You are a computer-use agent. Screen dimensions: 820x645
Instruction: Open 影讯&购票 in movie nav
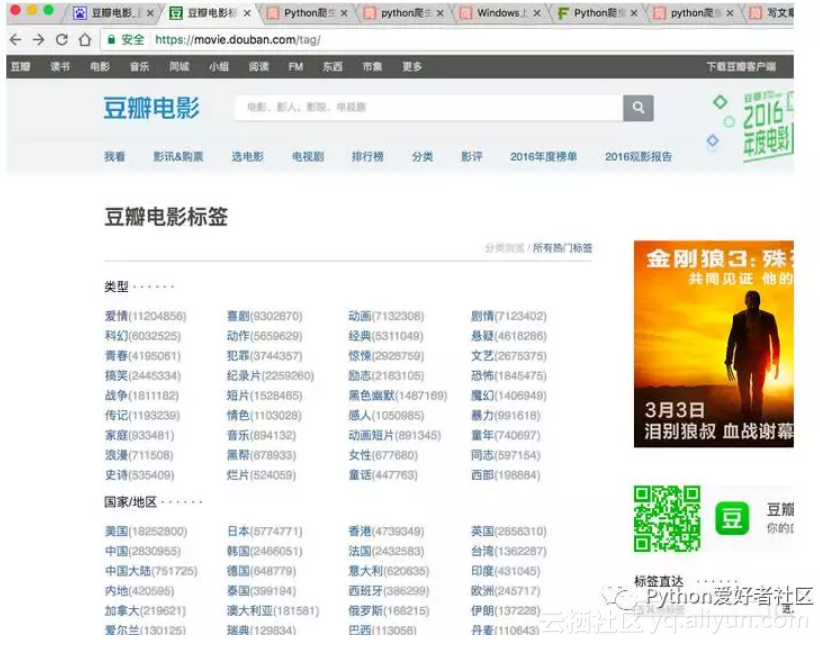tap(178, 156)
